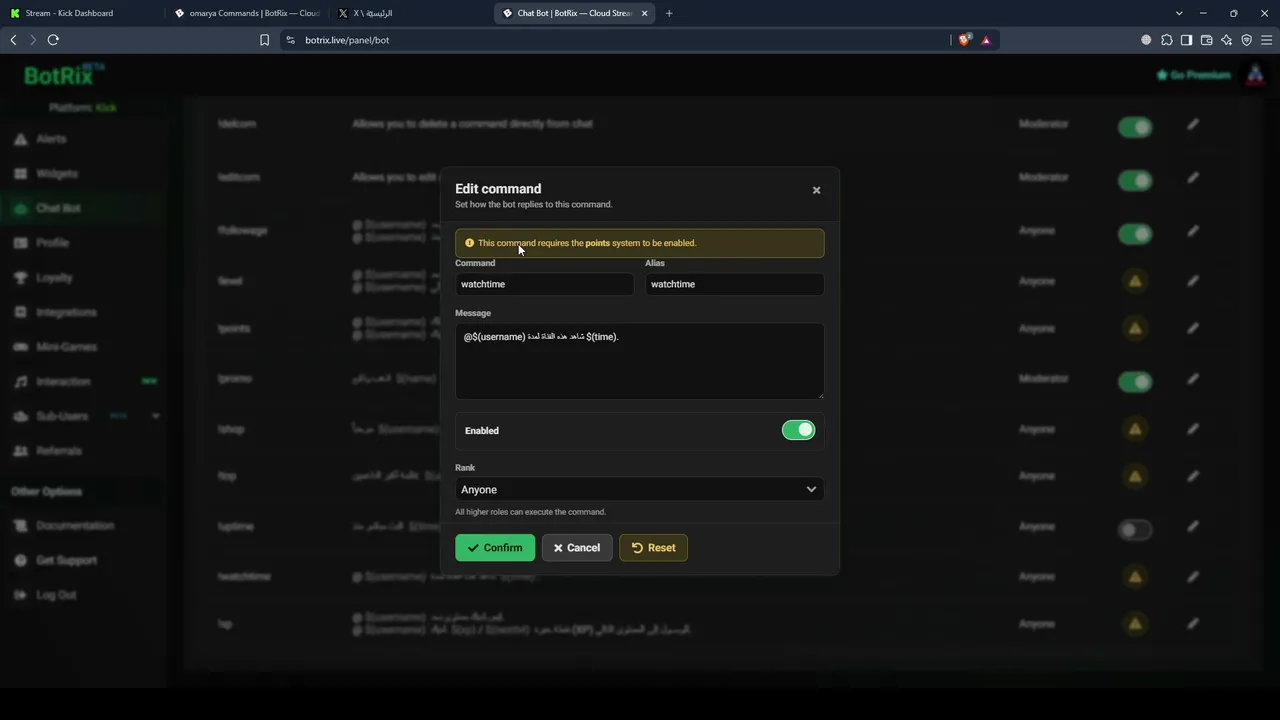Open the Brave Wallet icon

coord(1206,40)
